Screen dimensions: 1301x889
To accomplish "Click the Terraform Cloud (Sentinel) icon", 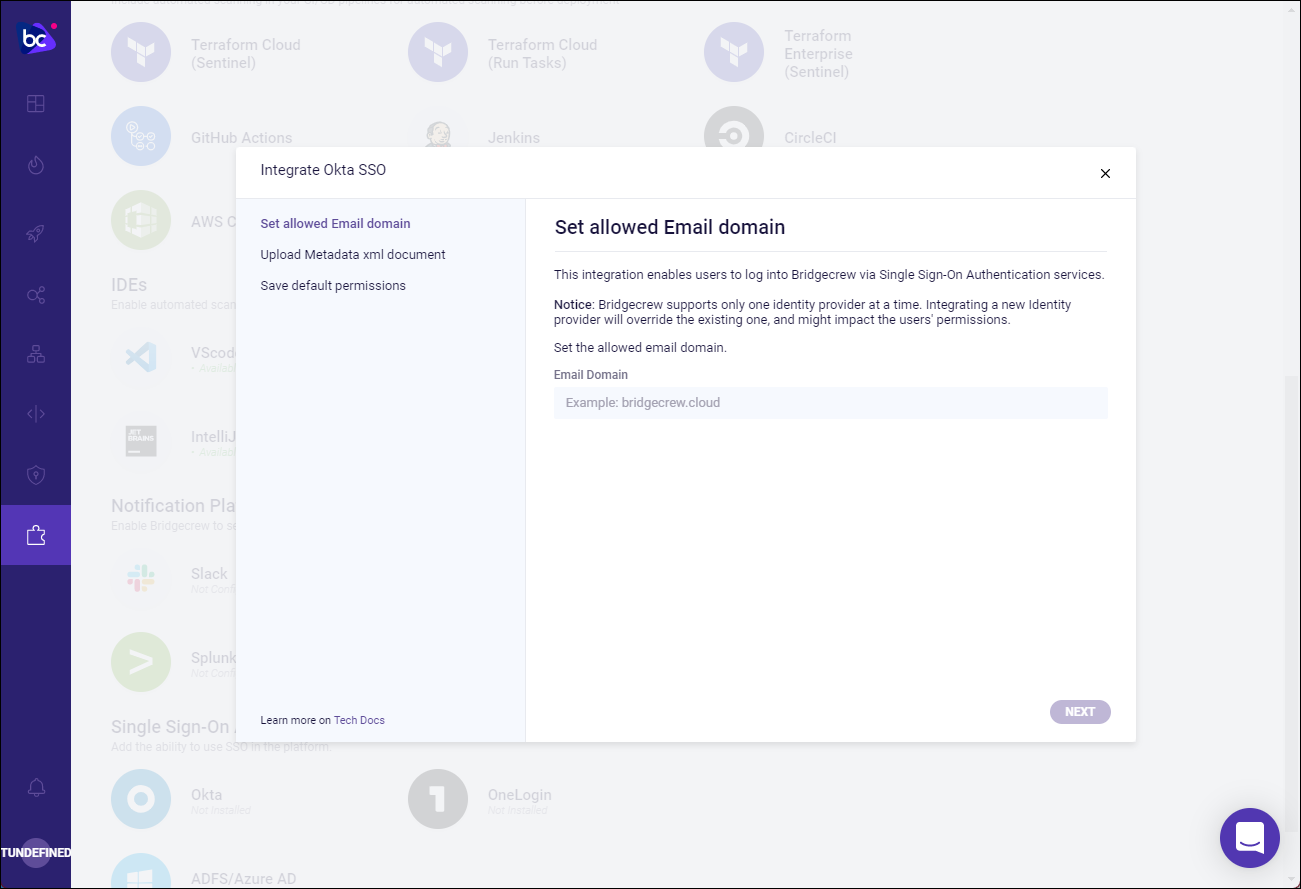I will click(141, 52).
